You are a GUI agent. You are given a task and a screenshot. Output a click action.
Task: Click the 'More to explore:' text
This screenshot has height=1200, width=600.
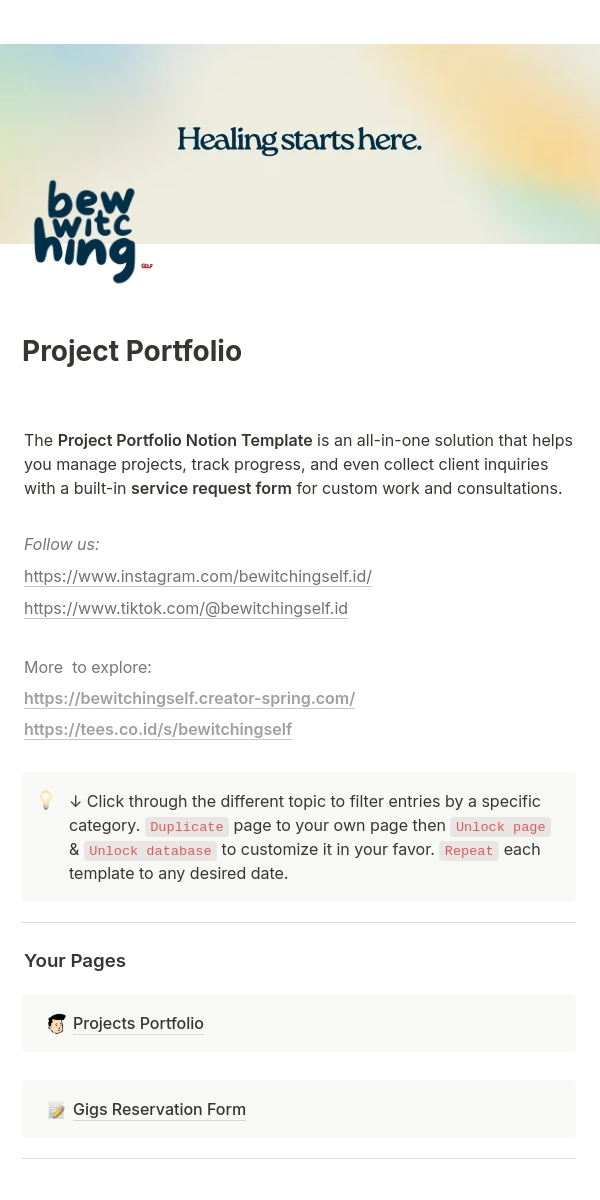pyautogui.click(x=88, y=667)
